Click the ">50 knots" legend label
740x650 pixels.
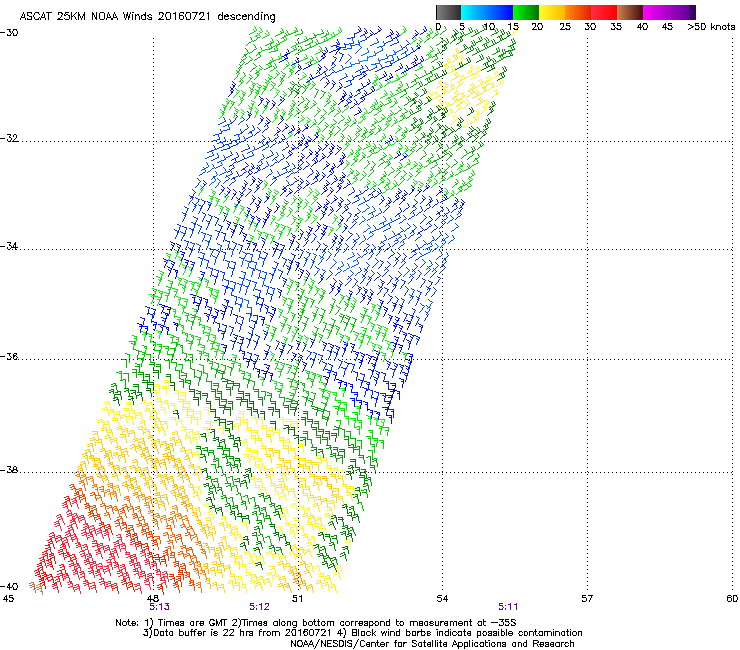(711, 27)
